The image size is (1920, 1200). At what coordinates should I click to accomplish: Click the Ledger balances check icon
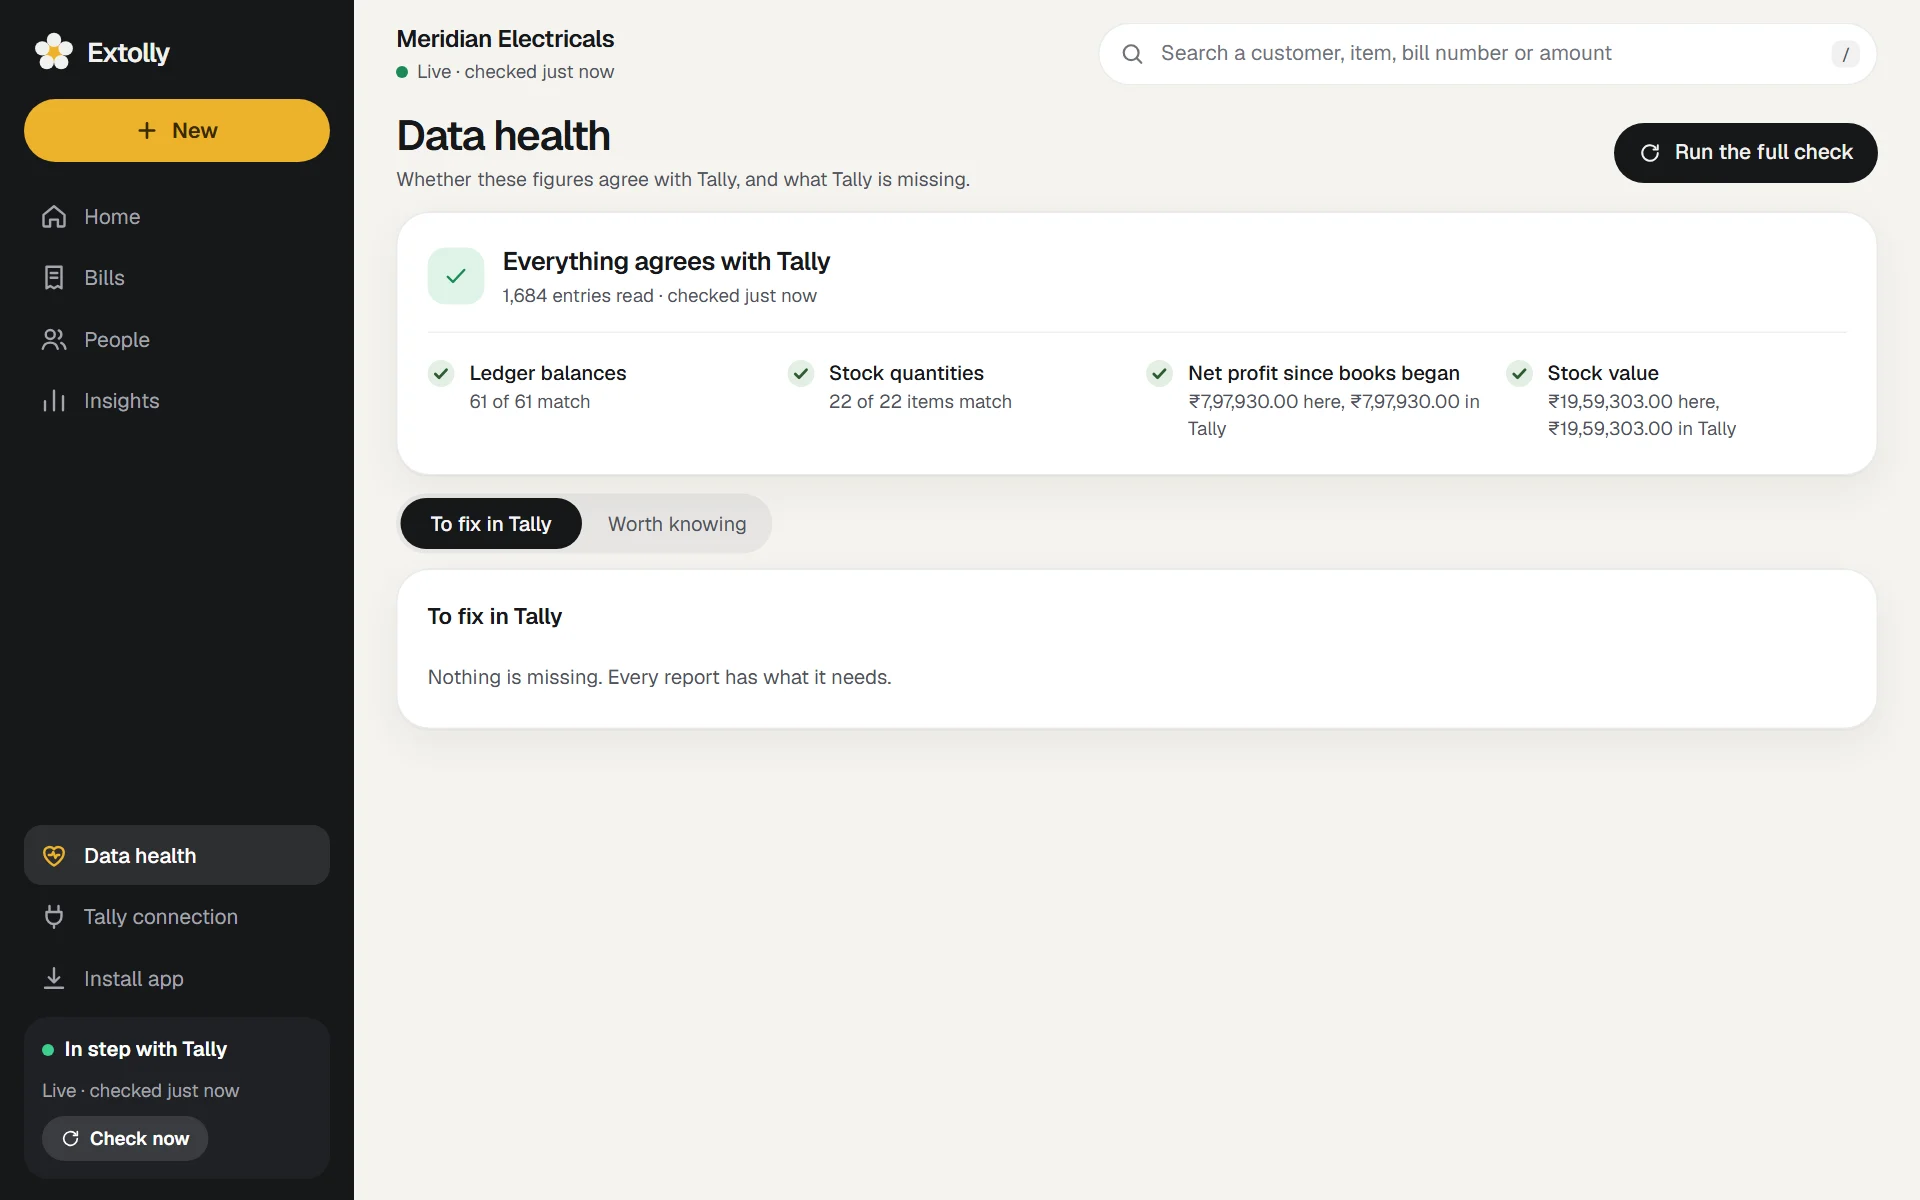441,374
